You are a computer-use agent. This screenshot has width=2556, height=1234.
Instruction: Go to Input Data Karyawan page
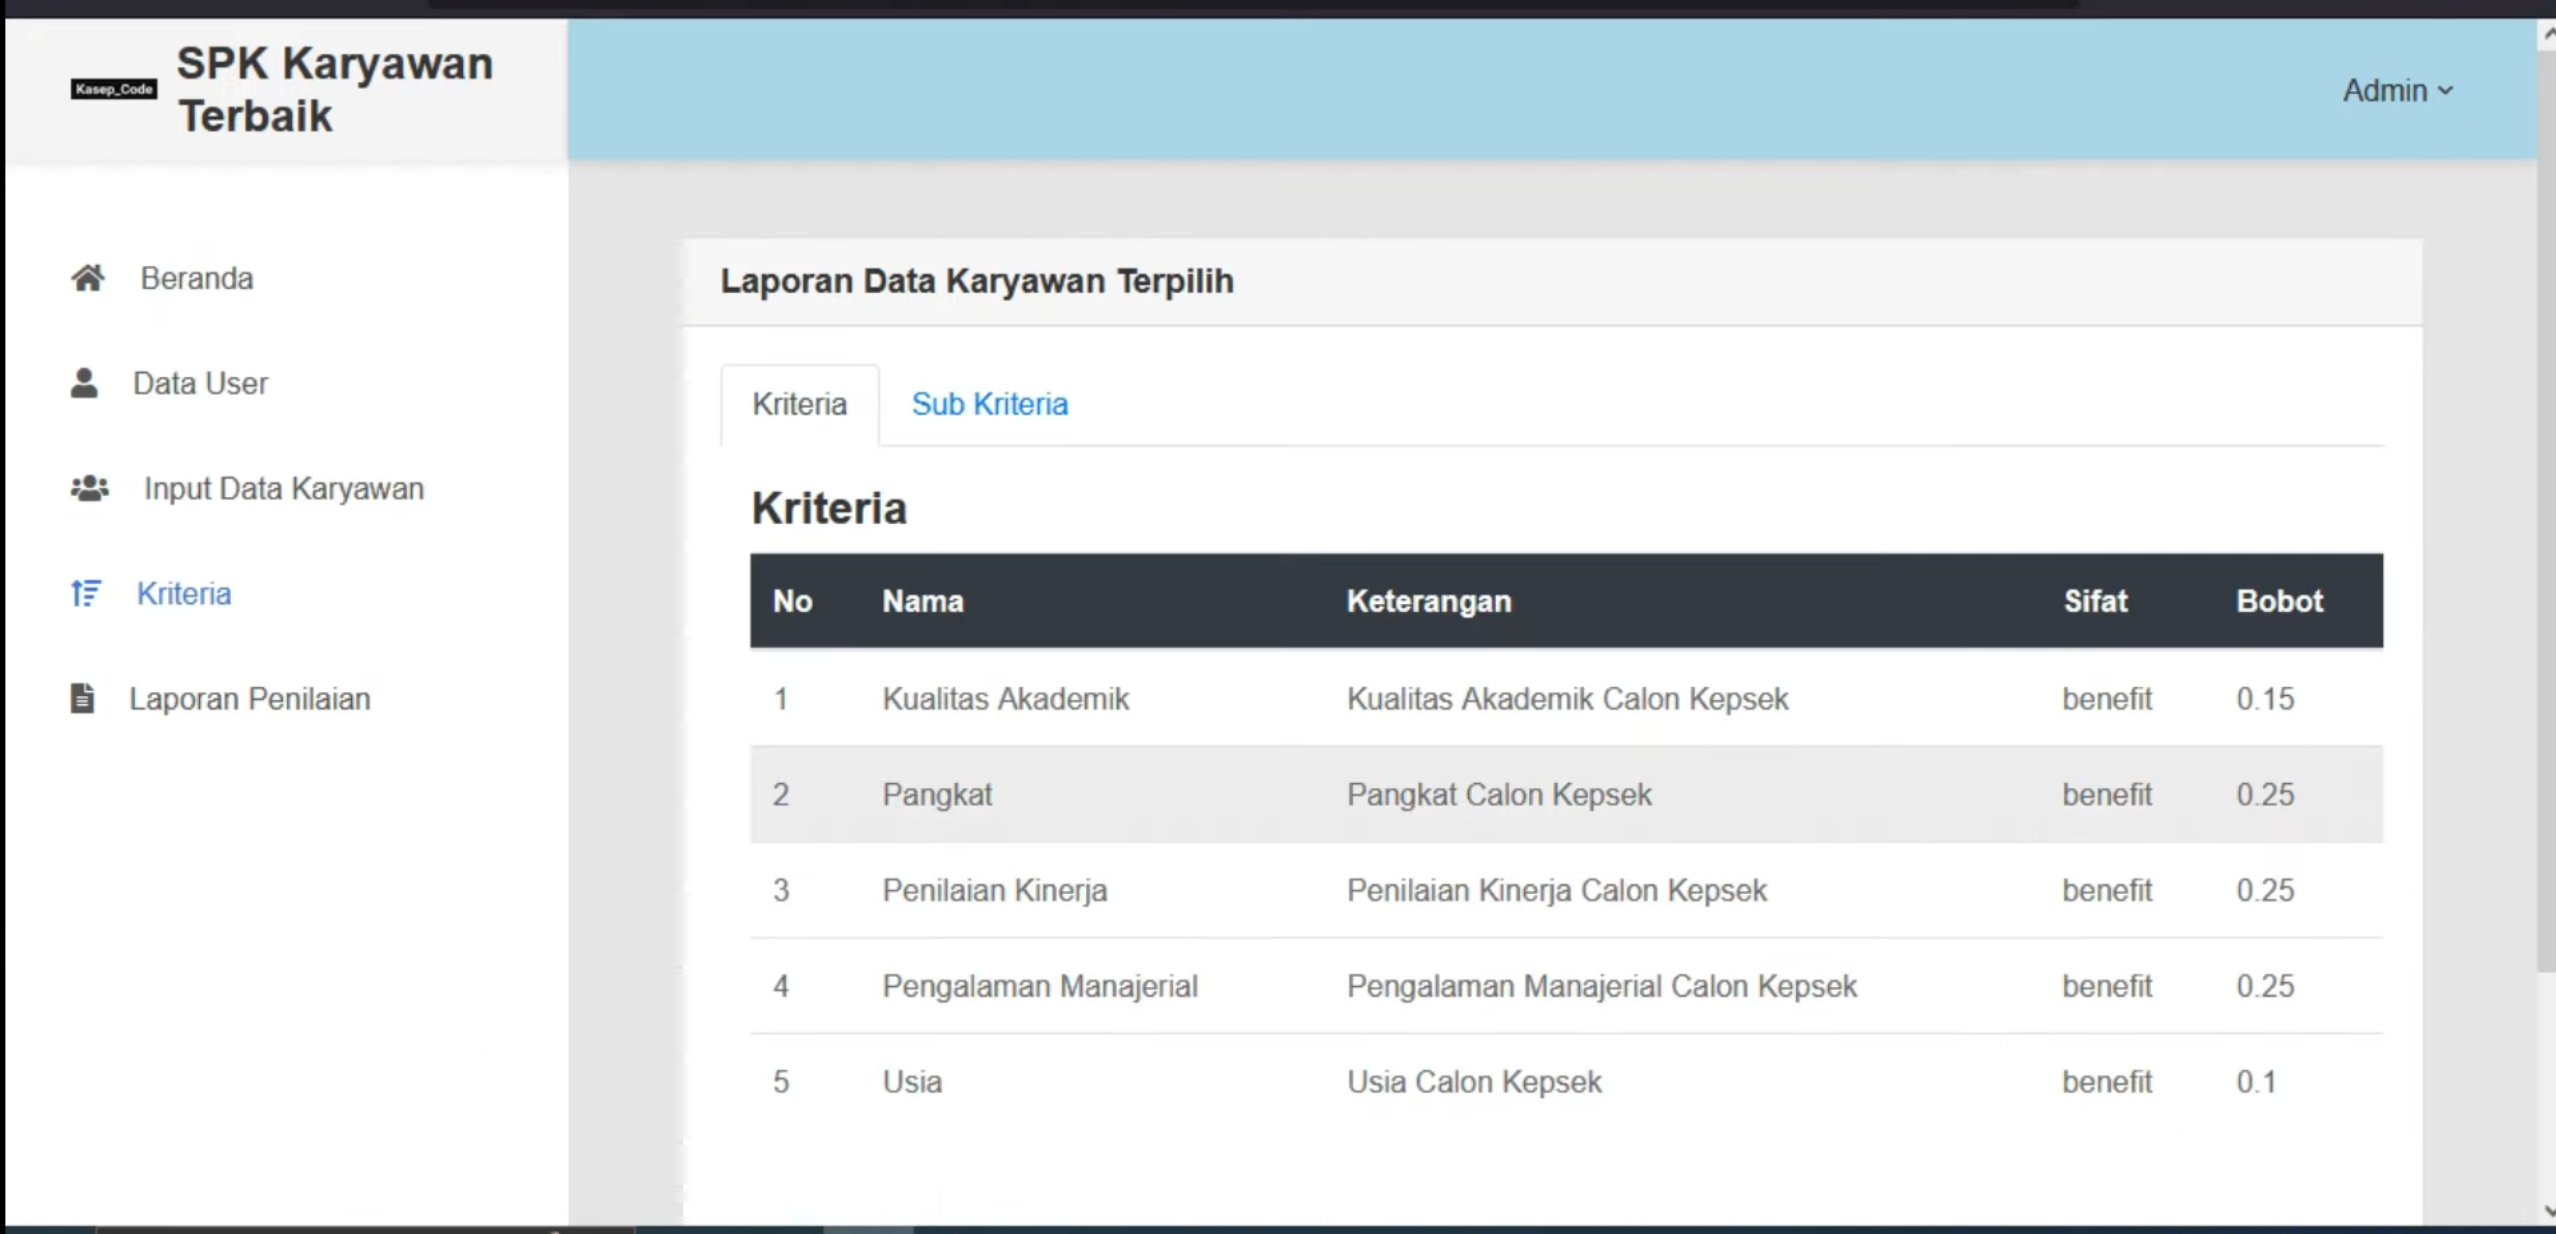[284, 488]
